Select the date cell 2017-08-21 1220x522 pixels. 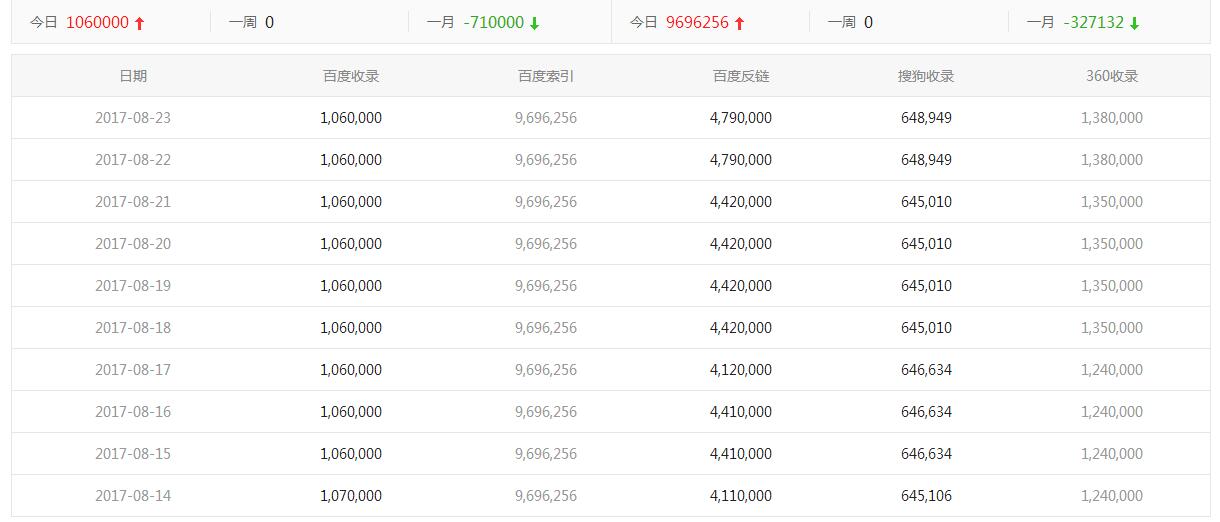[133, 202]
